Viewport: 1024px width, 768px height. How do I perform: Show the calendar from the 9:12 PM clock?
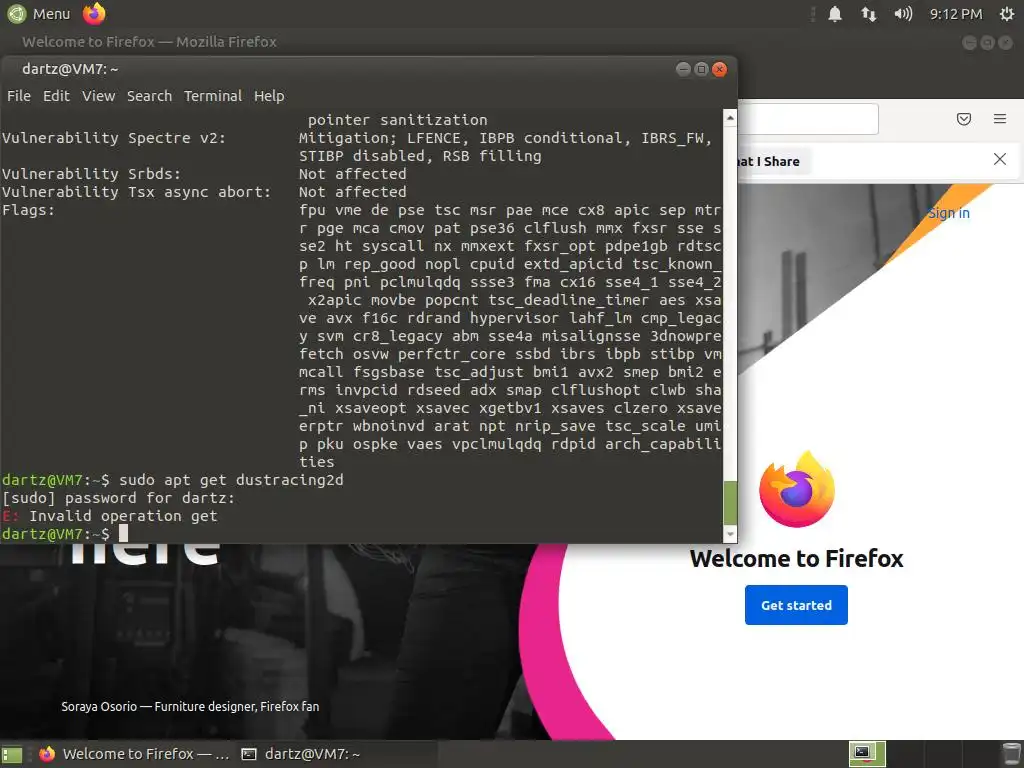point(955,14)
